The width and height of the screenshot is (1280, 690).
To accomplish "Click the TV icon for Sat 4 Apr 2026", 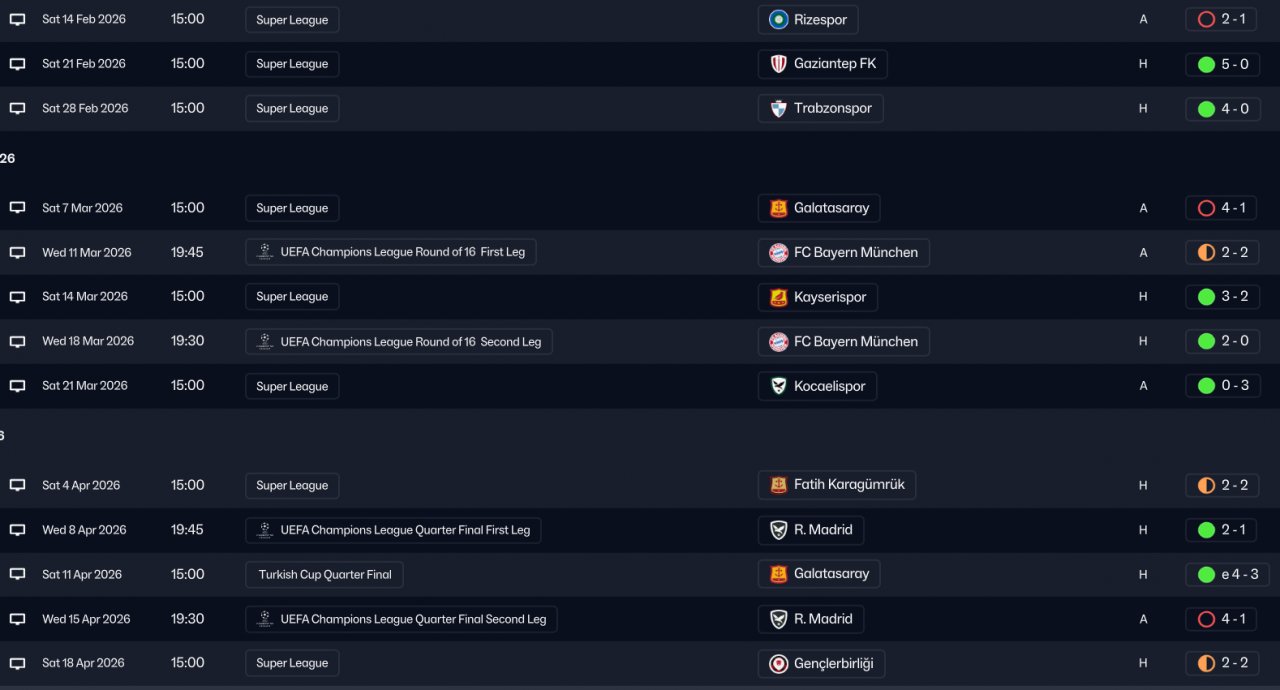I will (17, 486).
